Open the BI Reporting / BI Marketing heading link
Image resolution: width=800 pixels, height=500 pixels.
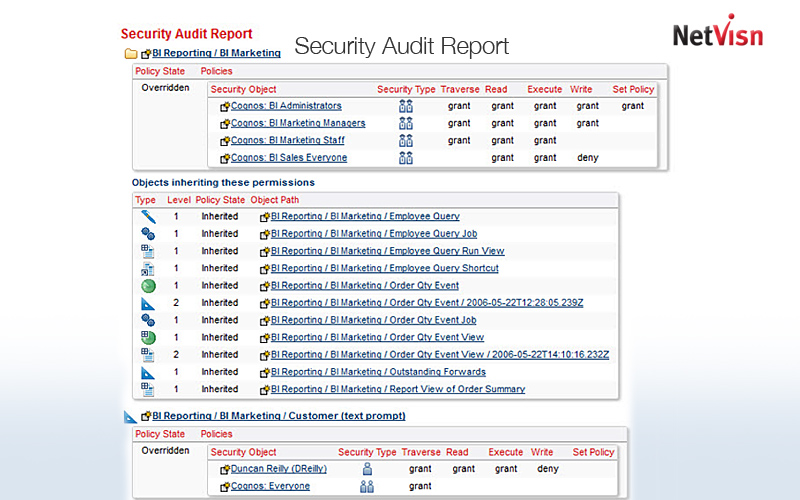(x=216, y=53)
